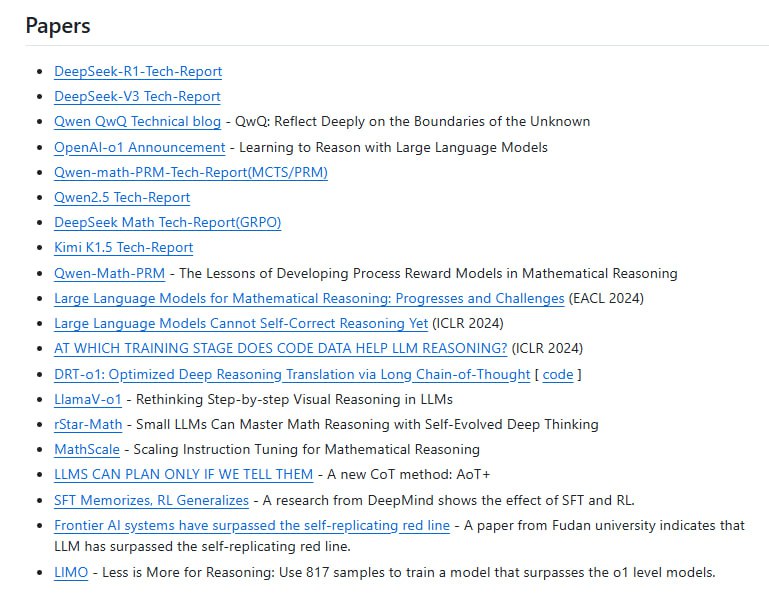
Task: Open Large Language Models Cannot Self-Correct Reasoning Yet
Action: coord(241,324)
